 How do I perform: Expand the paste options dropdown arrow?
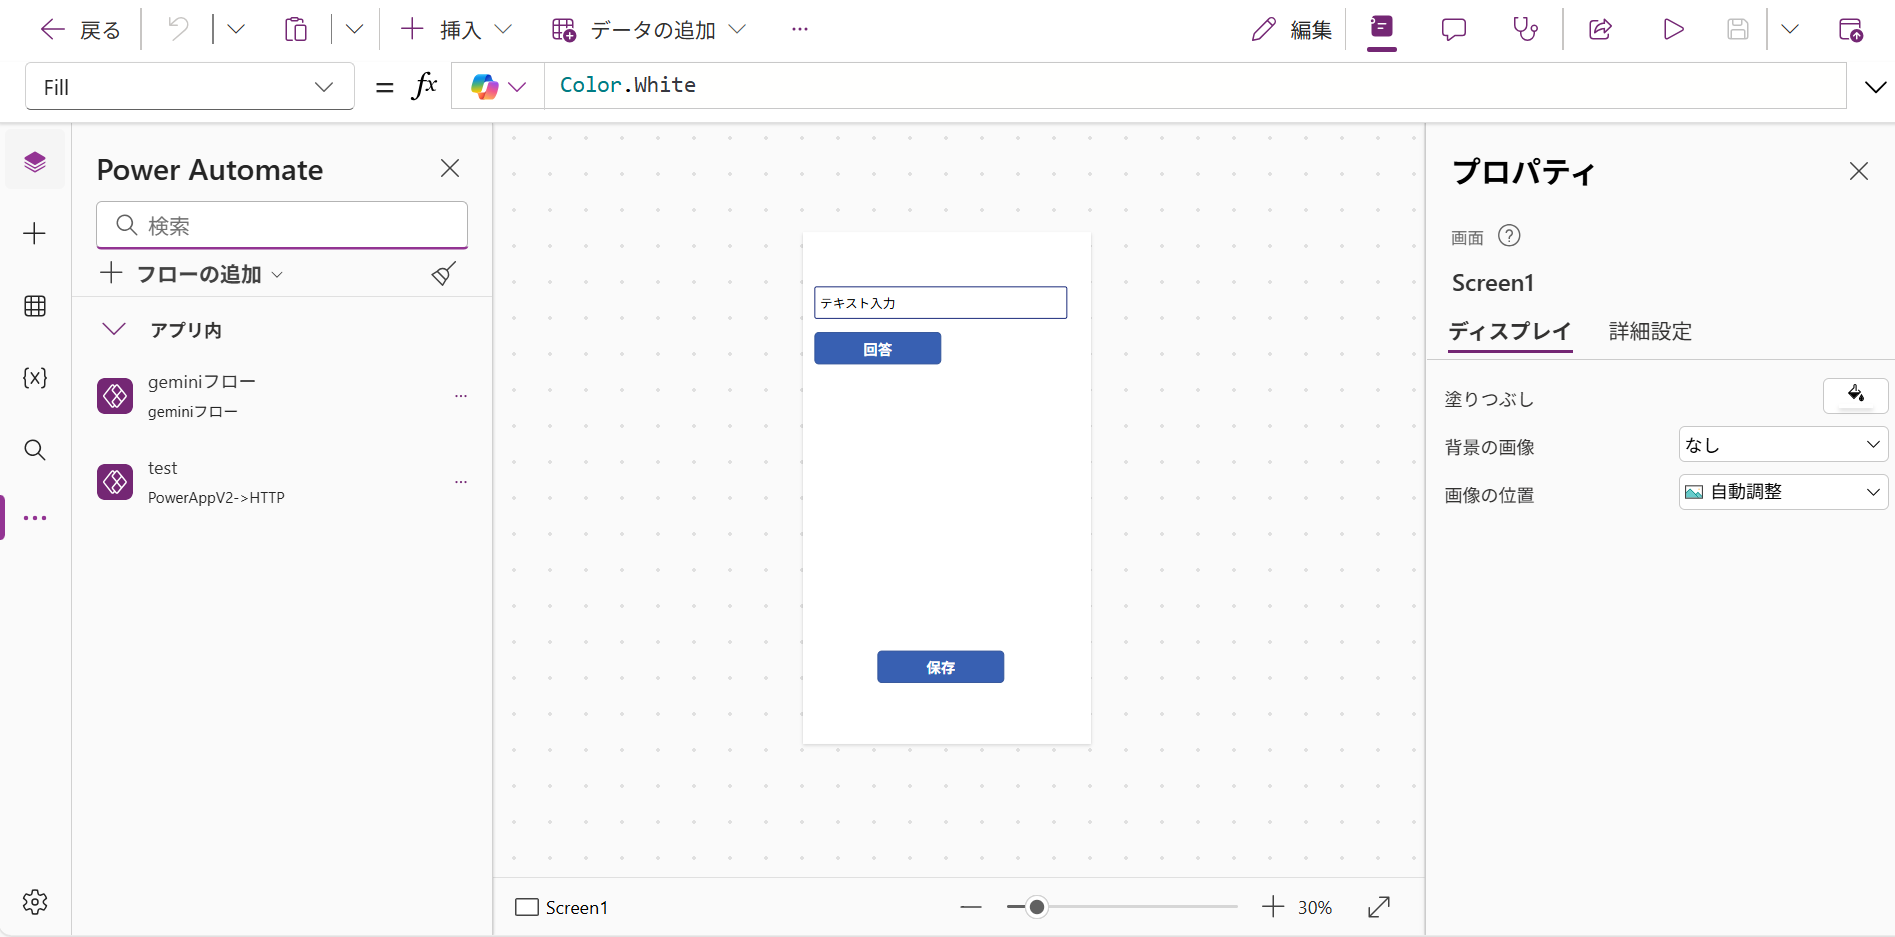(x=354, y=29)
